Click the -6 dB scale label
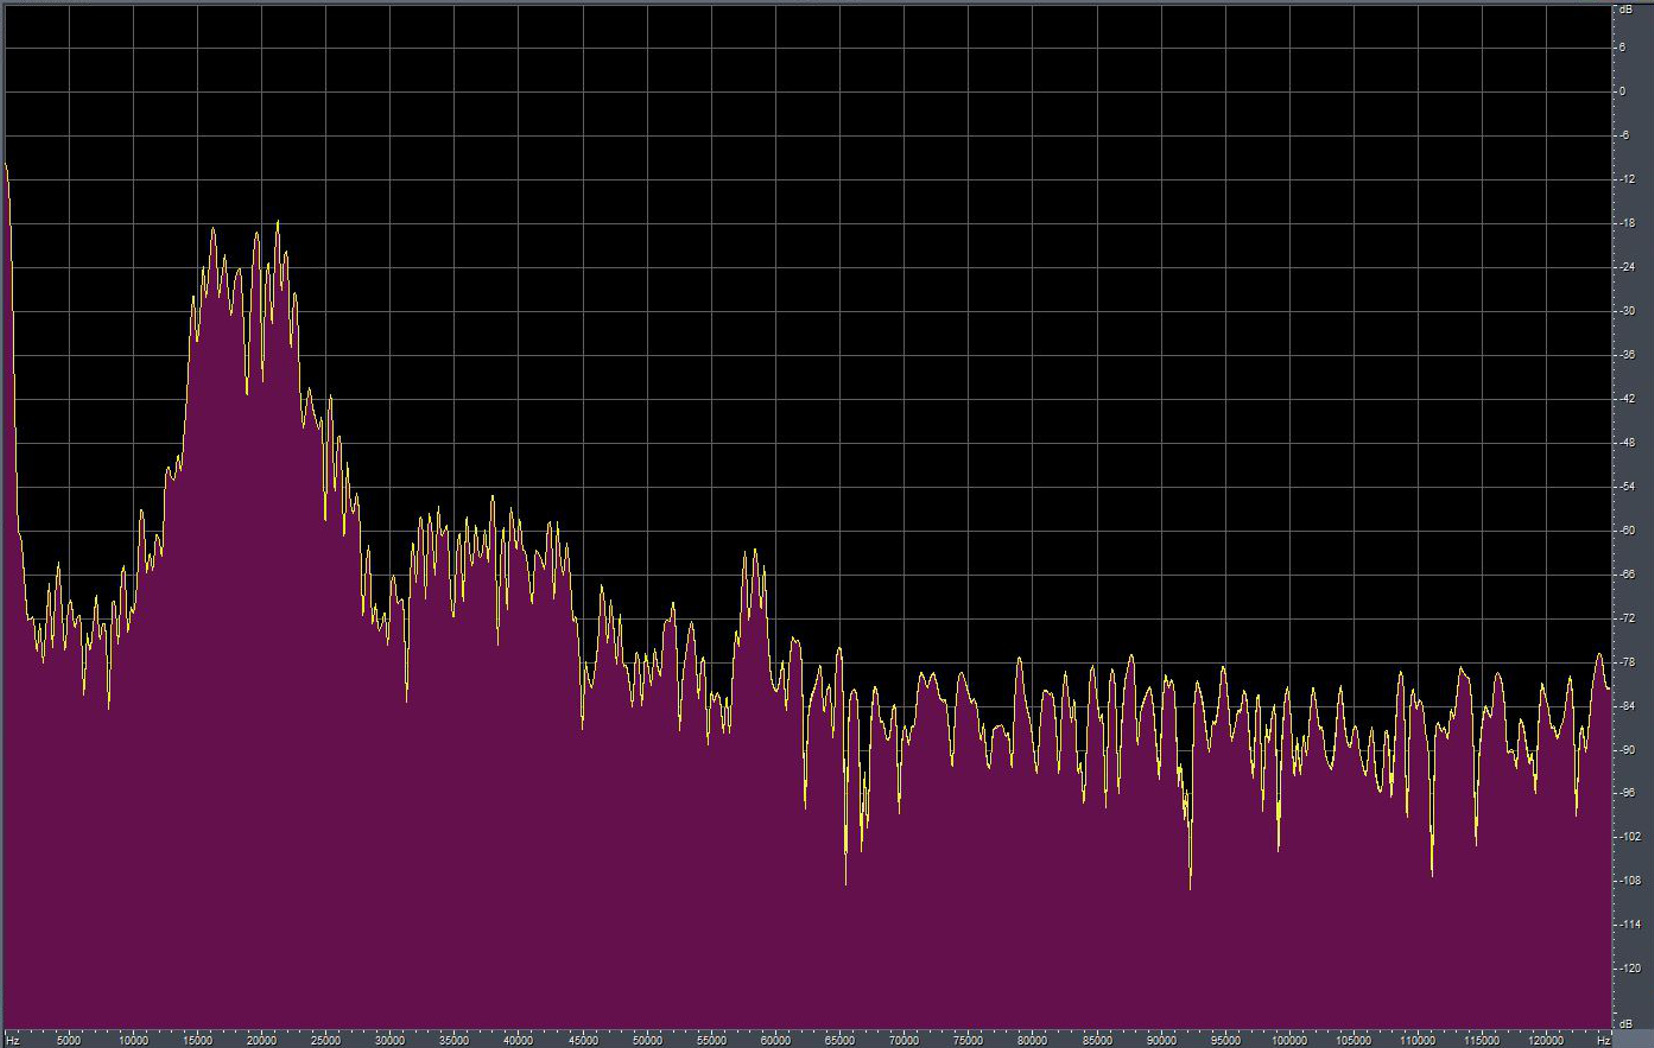The width and height of the screenshot is (1654, 1048). pyautogui.click(x=1624, y=135)
